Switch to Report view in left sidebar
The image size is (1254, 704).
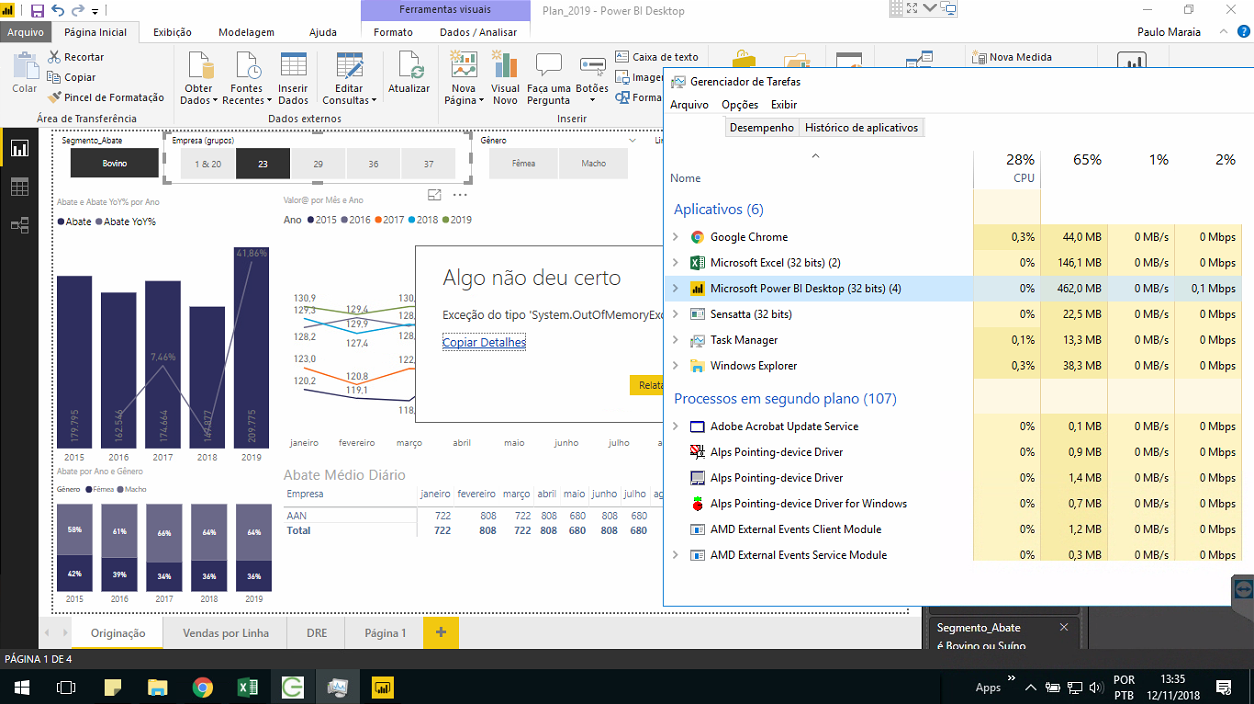[19, 149]
